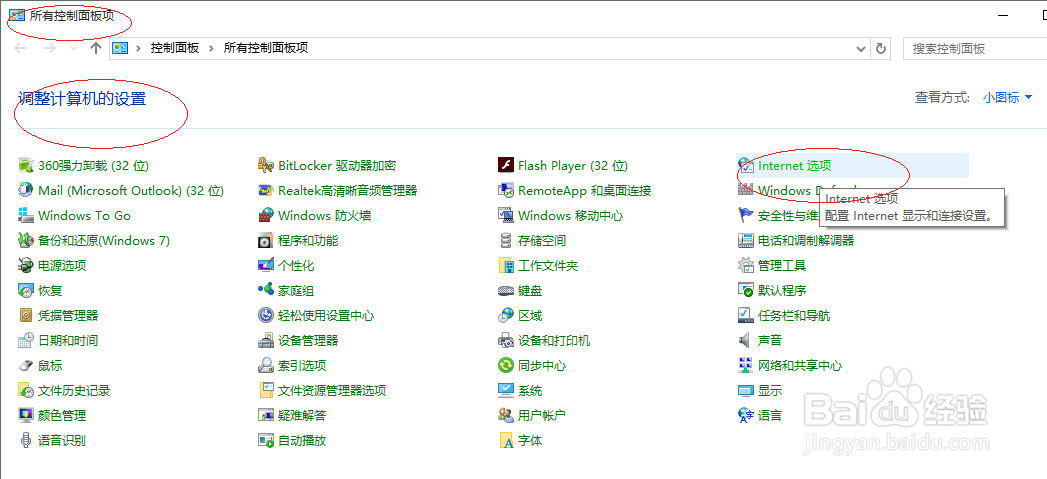Click the 鼠标 mouse icon
This screenshot has height=479, width=1047.
pos(26,365)
